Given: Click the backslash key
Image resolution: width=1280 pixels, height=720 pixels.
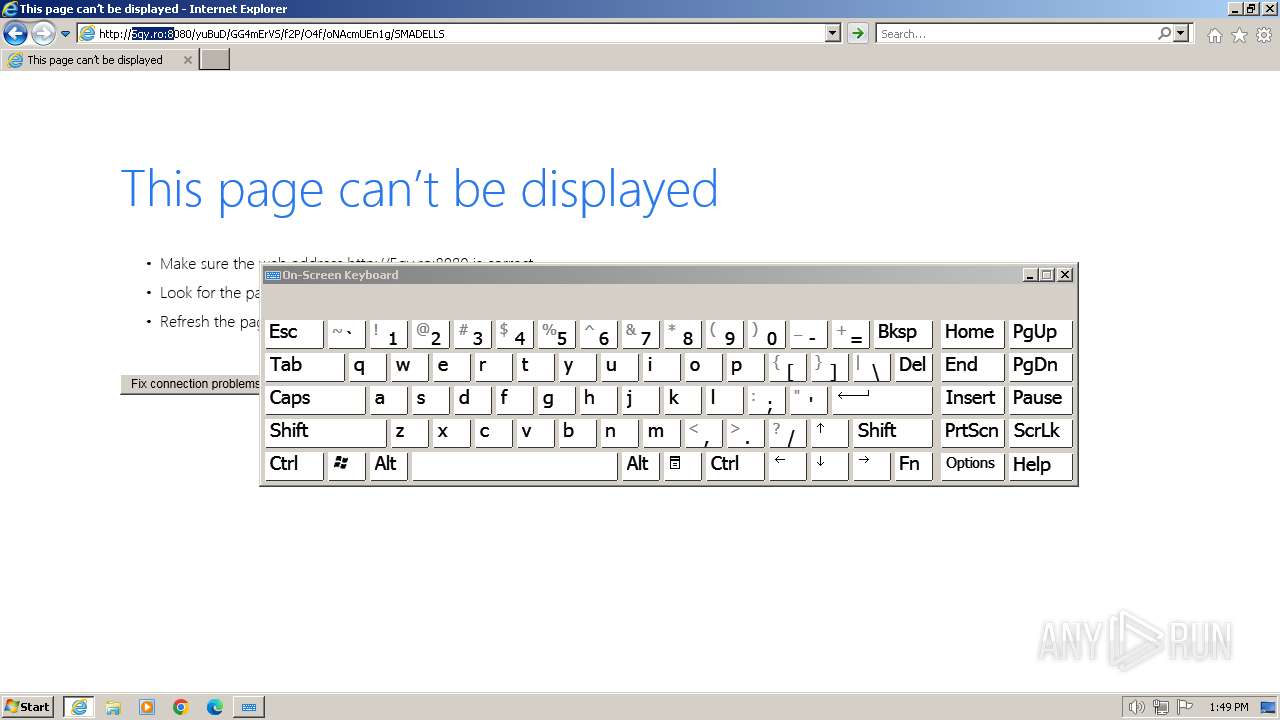Looking at the screenshot, I should (871, 366).
